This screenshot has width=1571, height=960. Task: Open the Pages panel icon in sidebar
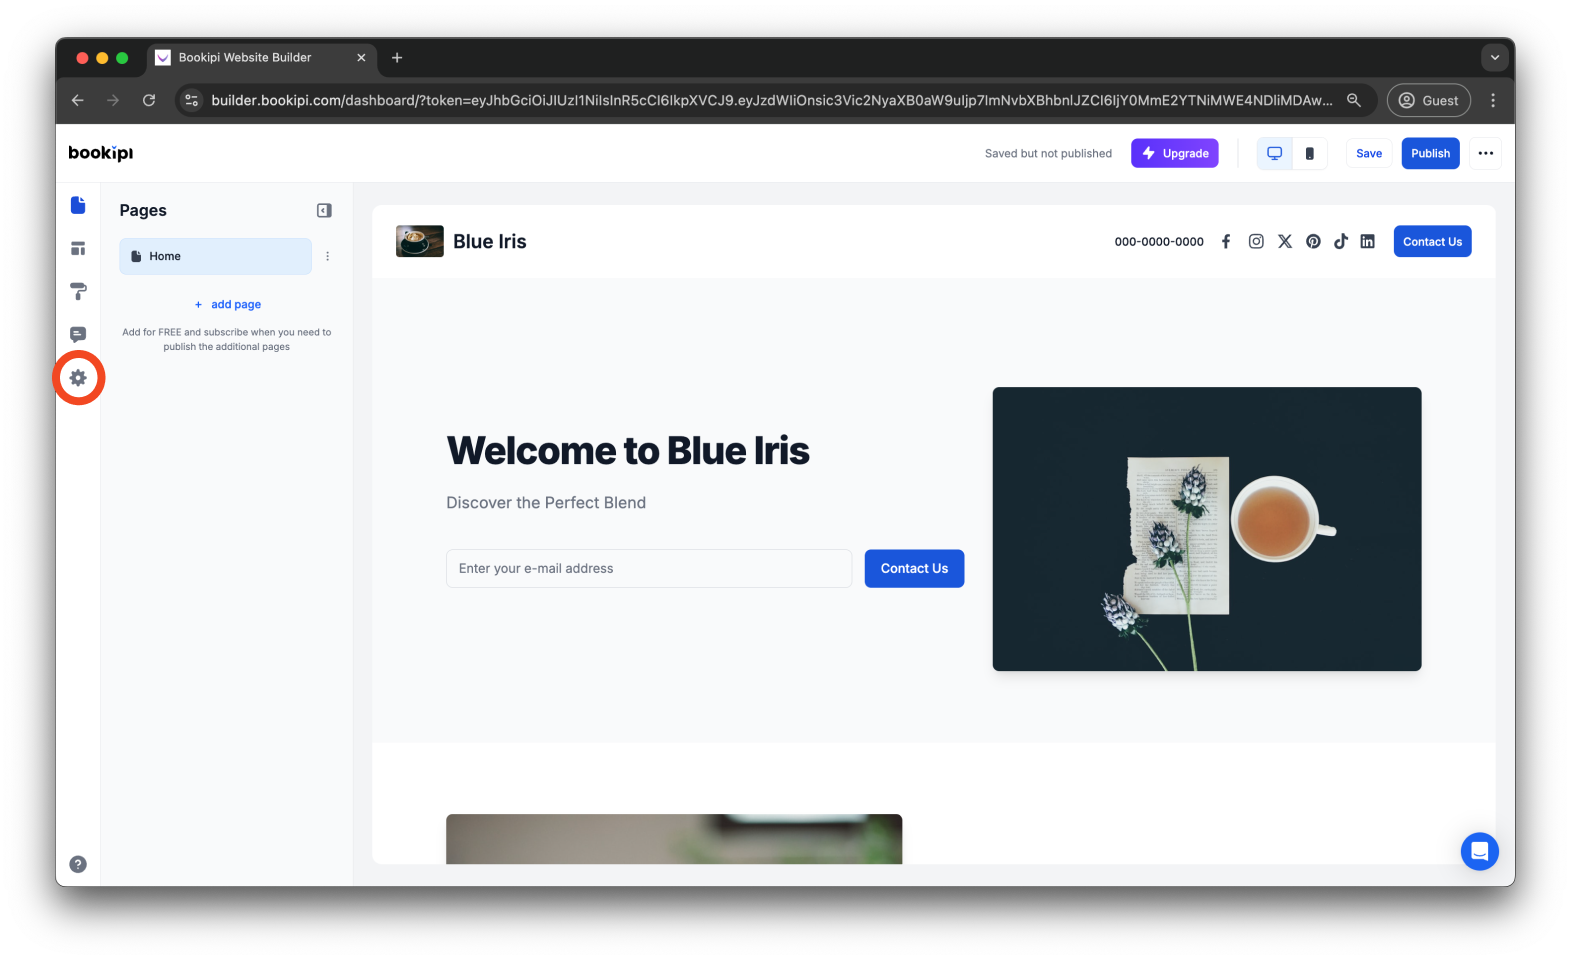tap(78, 205)
